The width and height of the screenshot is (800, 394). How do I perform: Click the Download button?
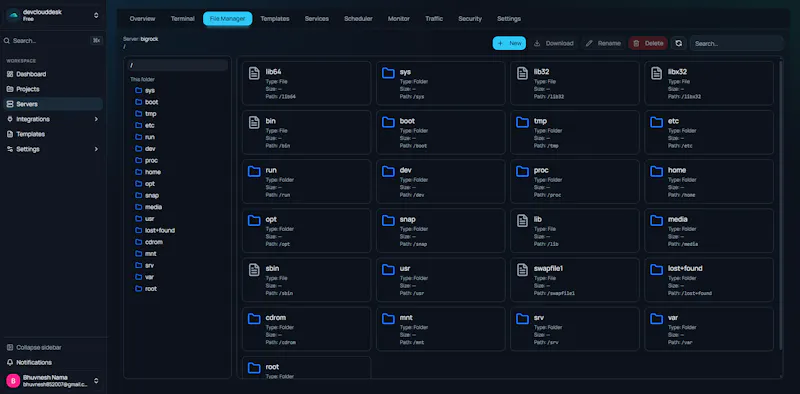(554, 43)
